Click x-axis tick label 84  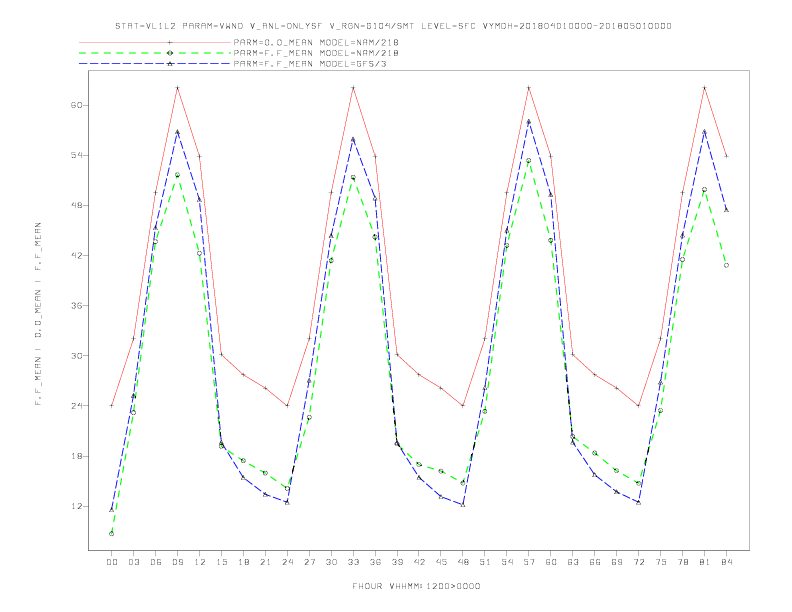click(x=727, y=562)
